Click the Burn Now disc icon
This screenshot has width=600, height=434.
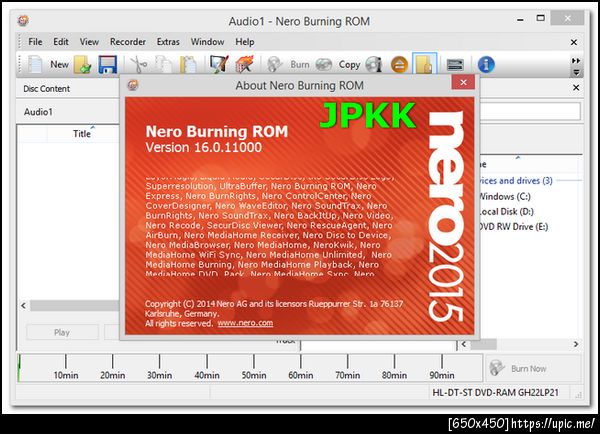click(x=497, y=368)
